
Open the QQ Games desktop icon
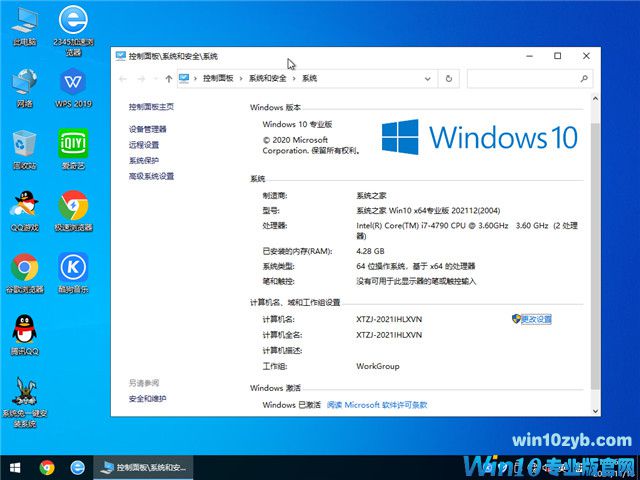[x=24, y=211]
